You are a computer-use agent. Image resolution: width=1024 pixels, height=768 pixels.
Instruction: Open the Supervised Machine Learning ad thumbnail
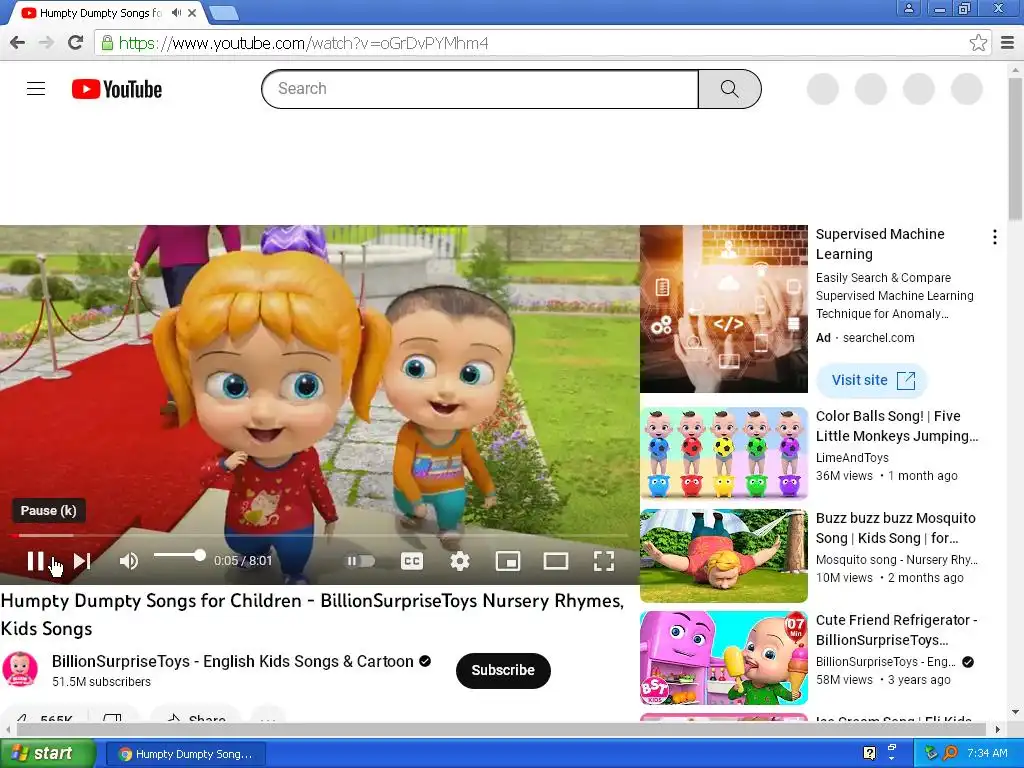[724, 309]
